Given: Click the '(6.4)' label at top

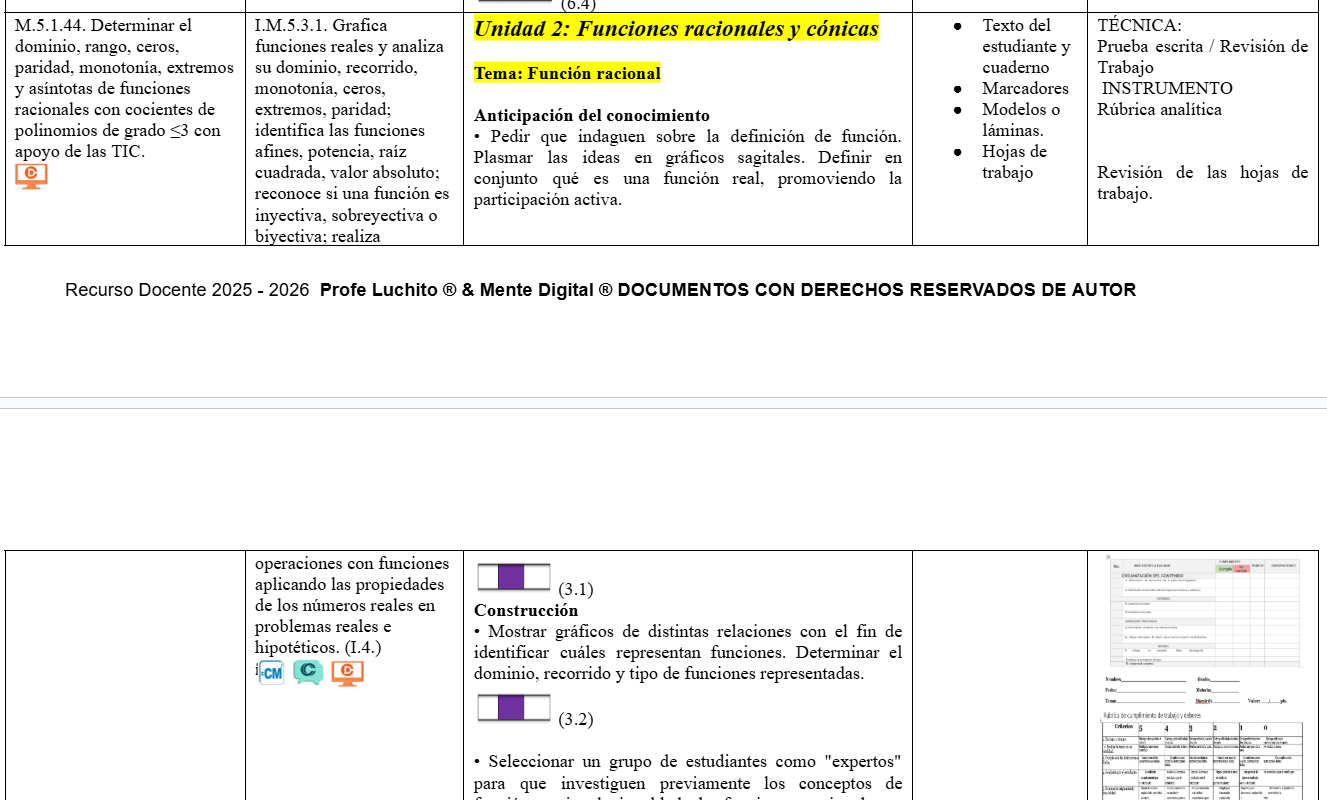Looking at the screenshot, I should tap(578, 5).
